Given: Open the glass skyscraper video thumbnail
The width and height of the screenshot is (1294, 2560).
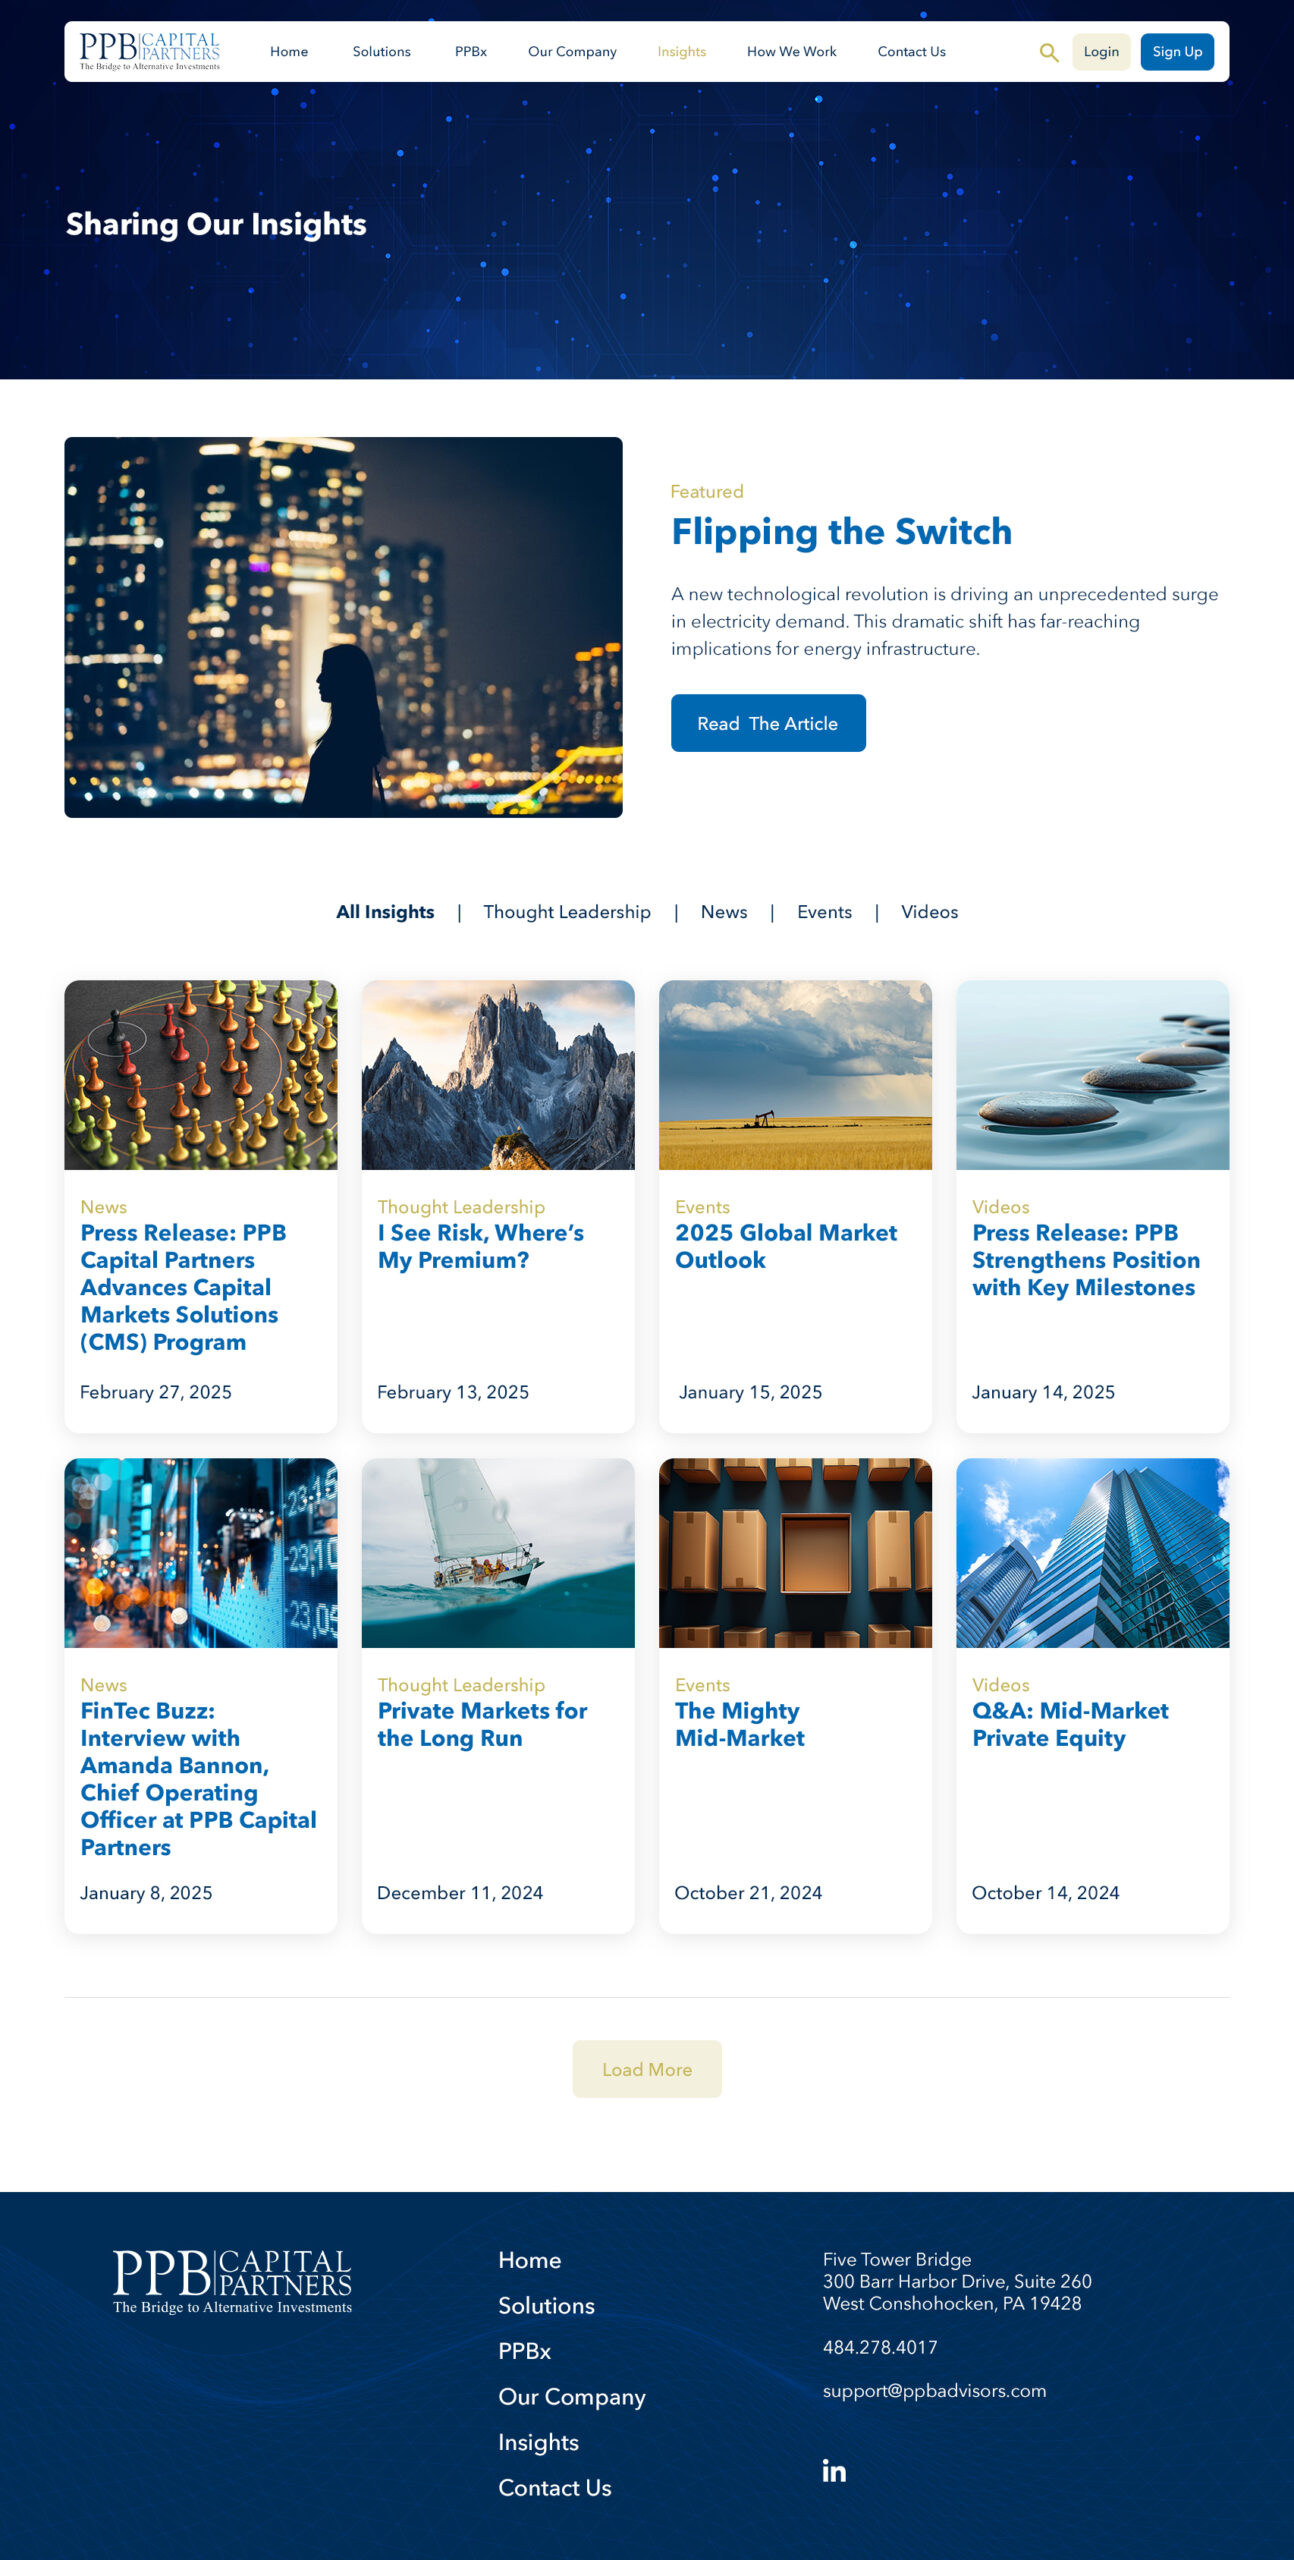Looking at the screenshot, I should click(1092, 1553).
